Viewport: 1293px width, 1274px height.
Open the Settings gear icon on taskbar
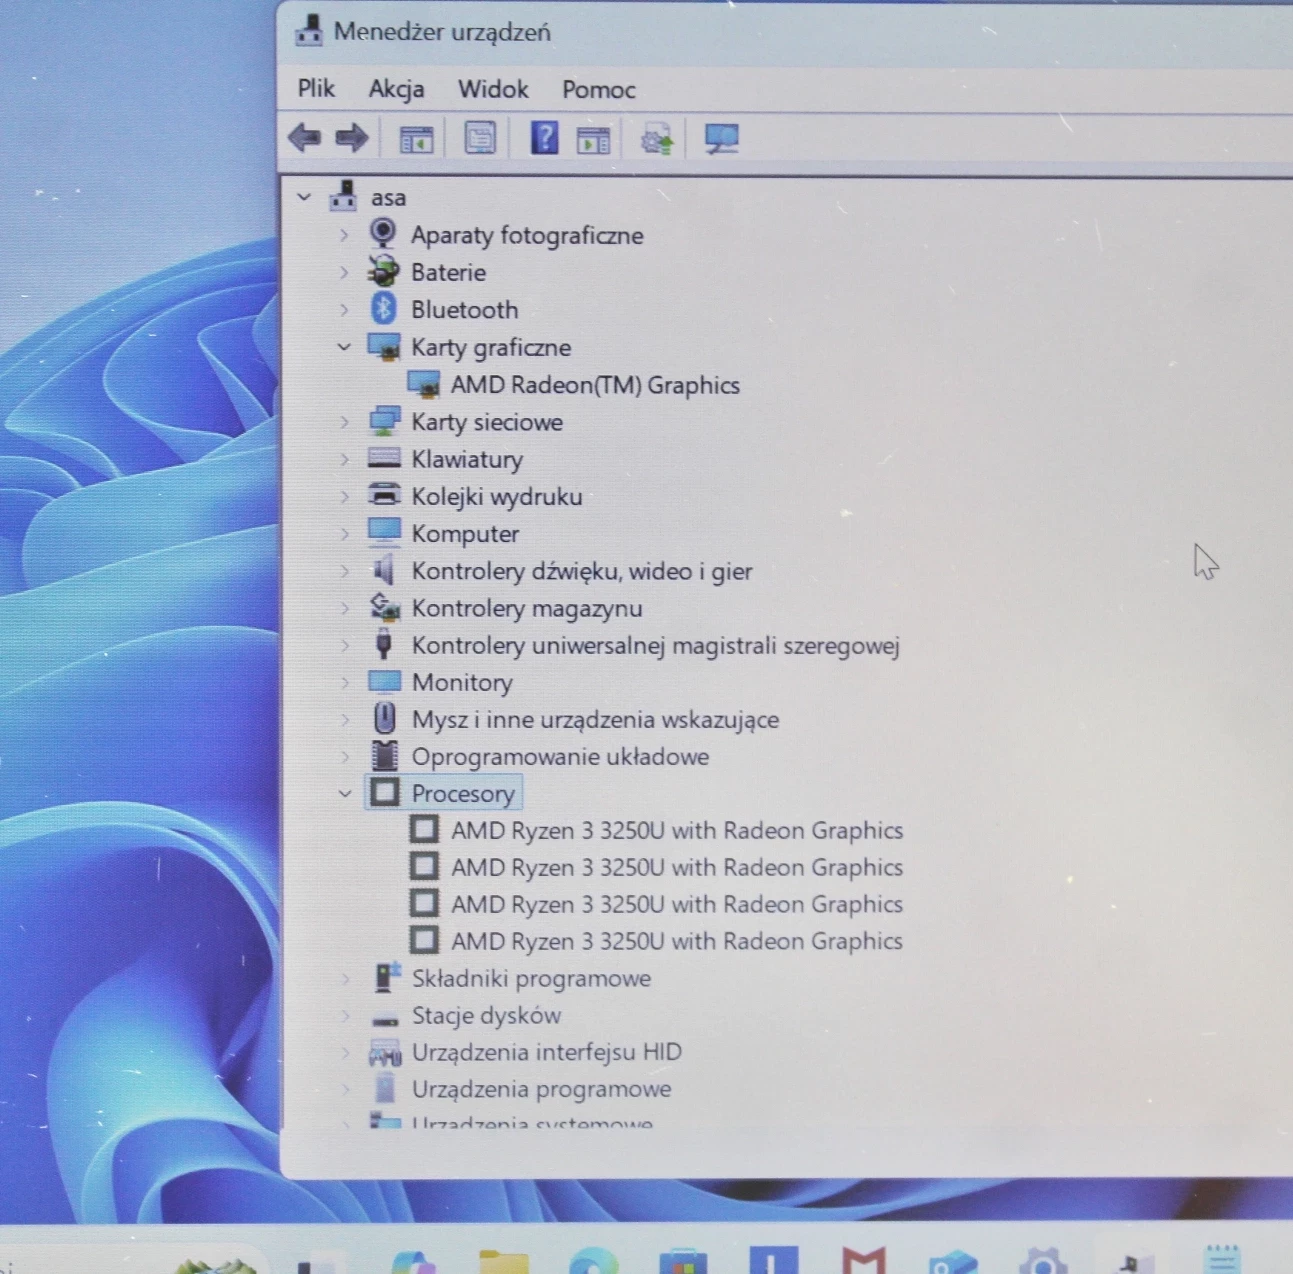[1043, 1262]
